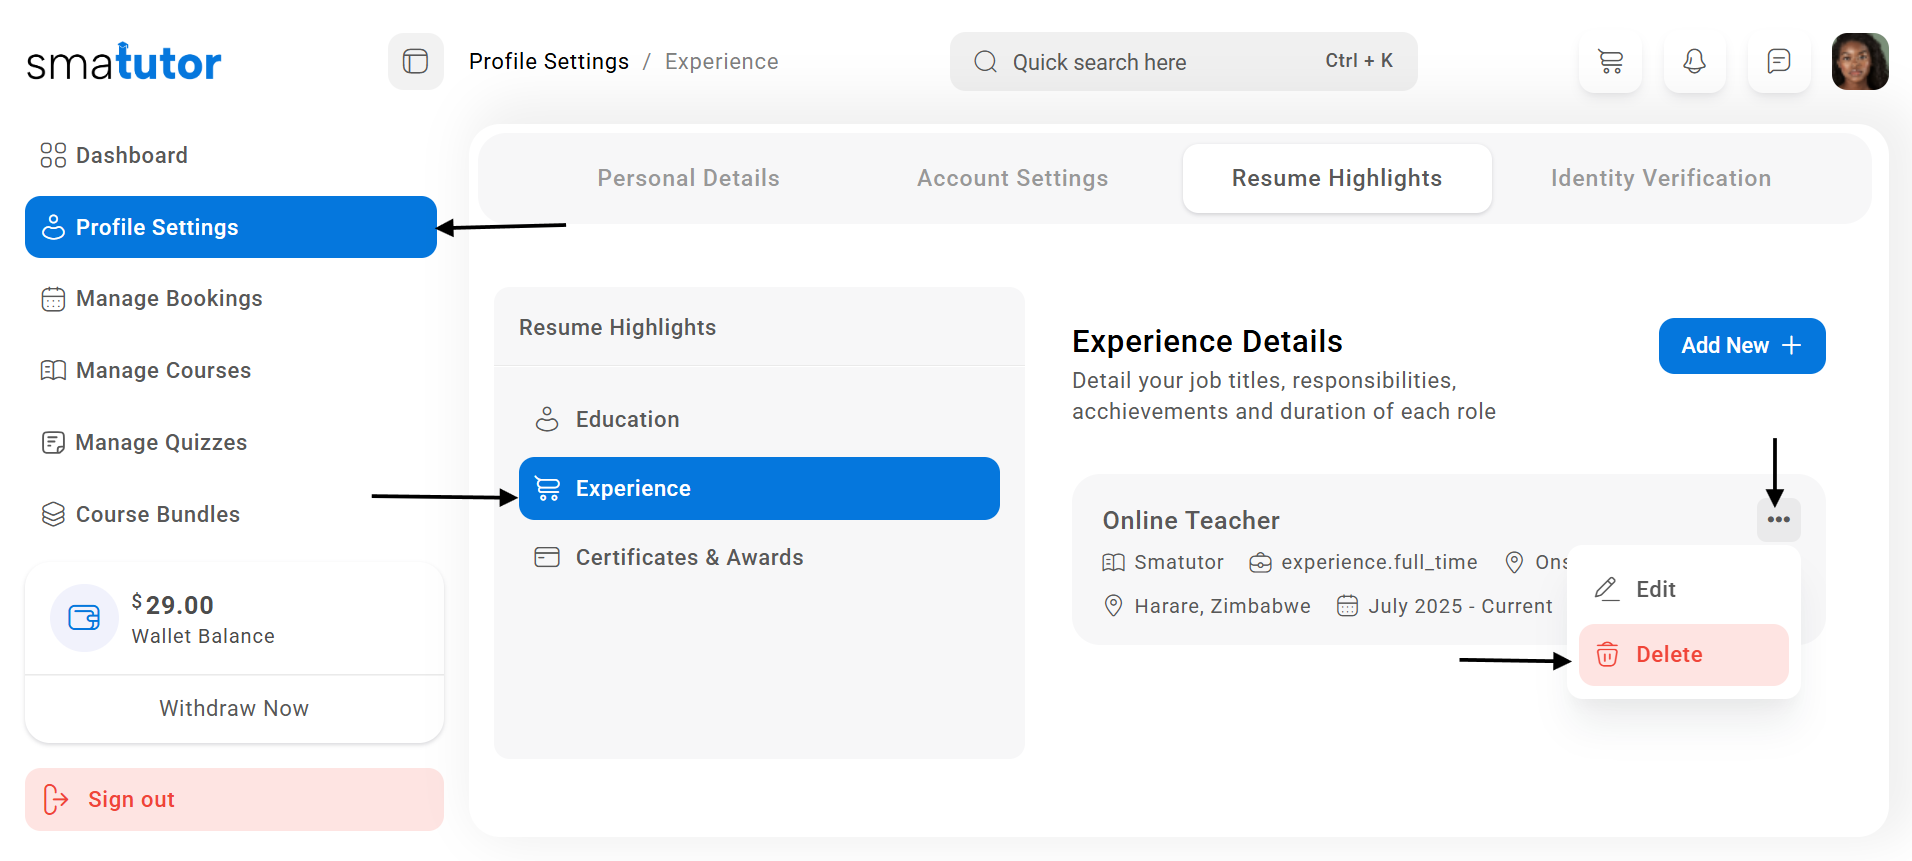Switch to the Account Settings tab

click(x=1012, y=178)
